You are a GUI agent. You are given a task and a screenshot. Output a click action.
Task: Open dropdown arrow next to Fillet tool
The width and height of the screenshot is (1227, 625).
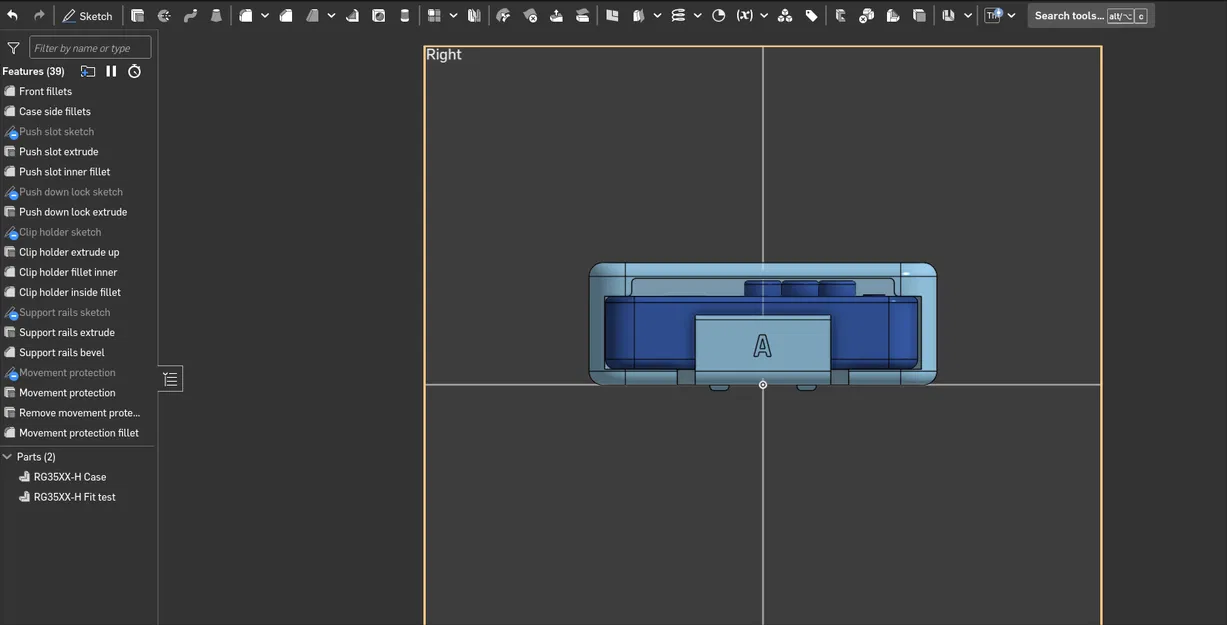click(x=265, y=16)
